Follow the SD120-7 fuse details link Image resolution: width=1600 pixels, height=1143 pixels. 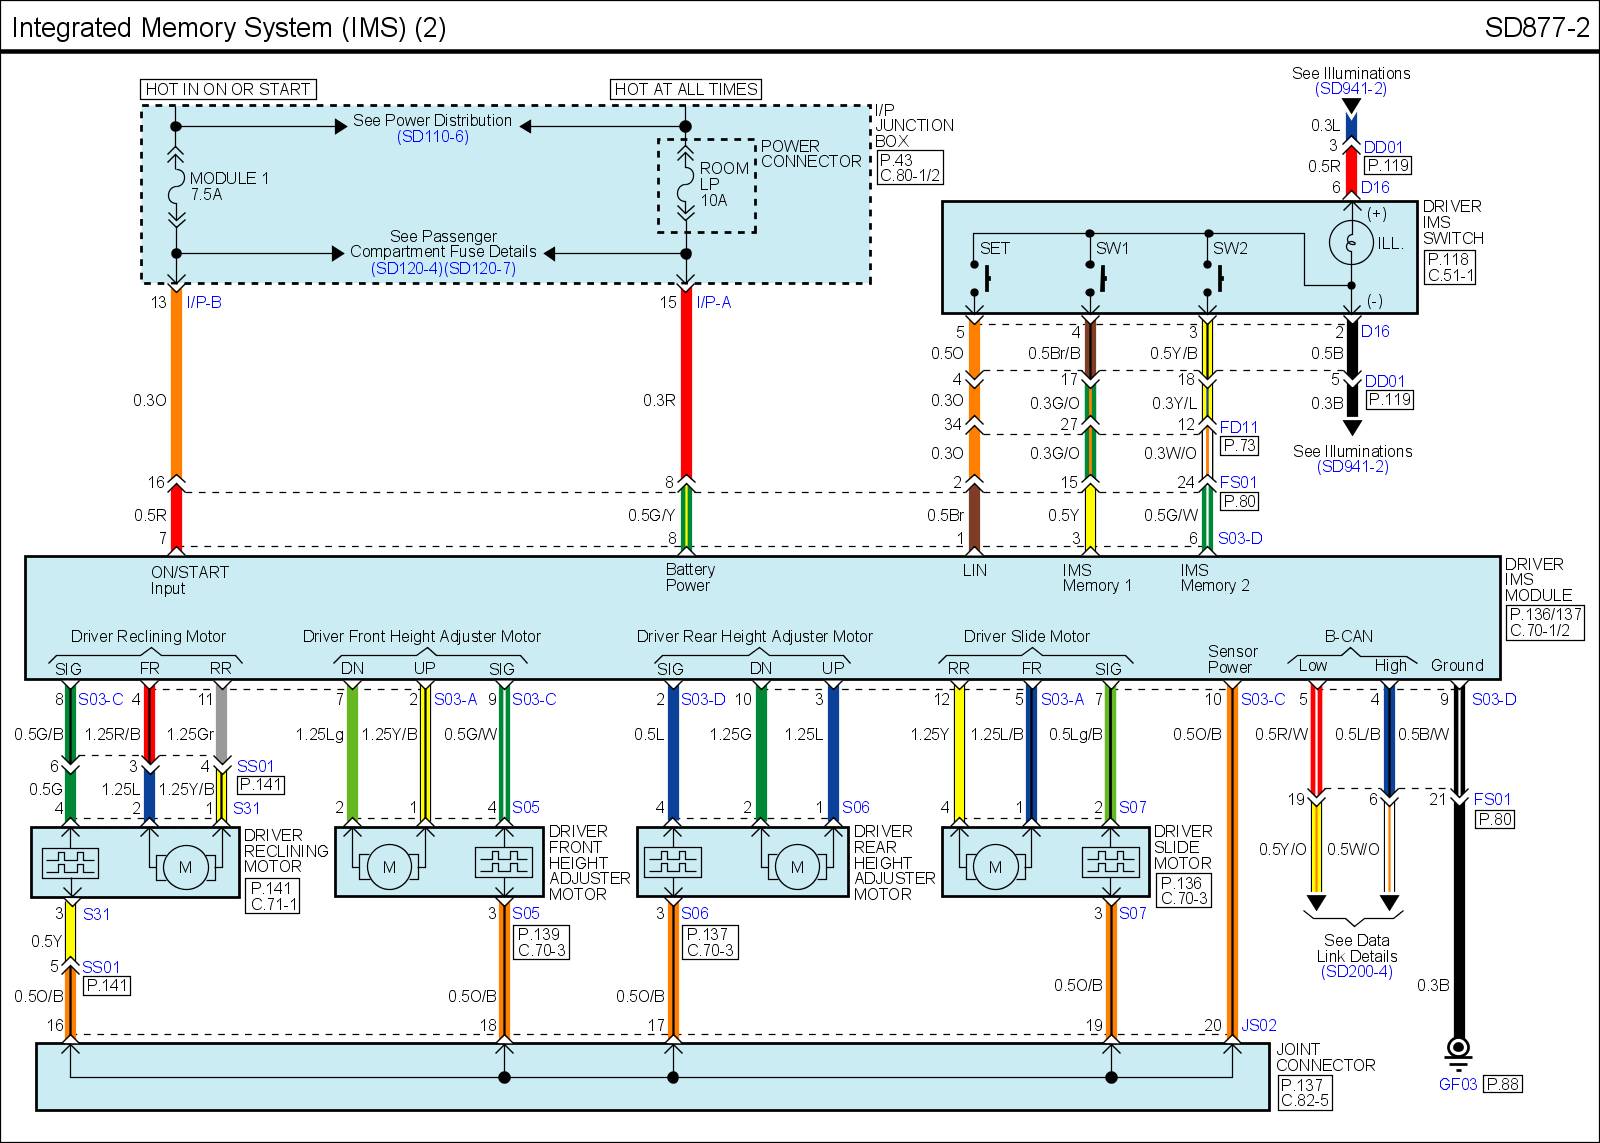pos(480,269)
